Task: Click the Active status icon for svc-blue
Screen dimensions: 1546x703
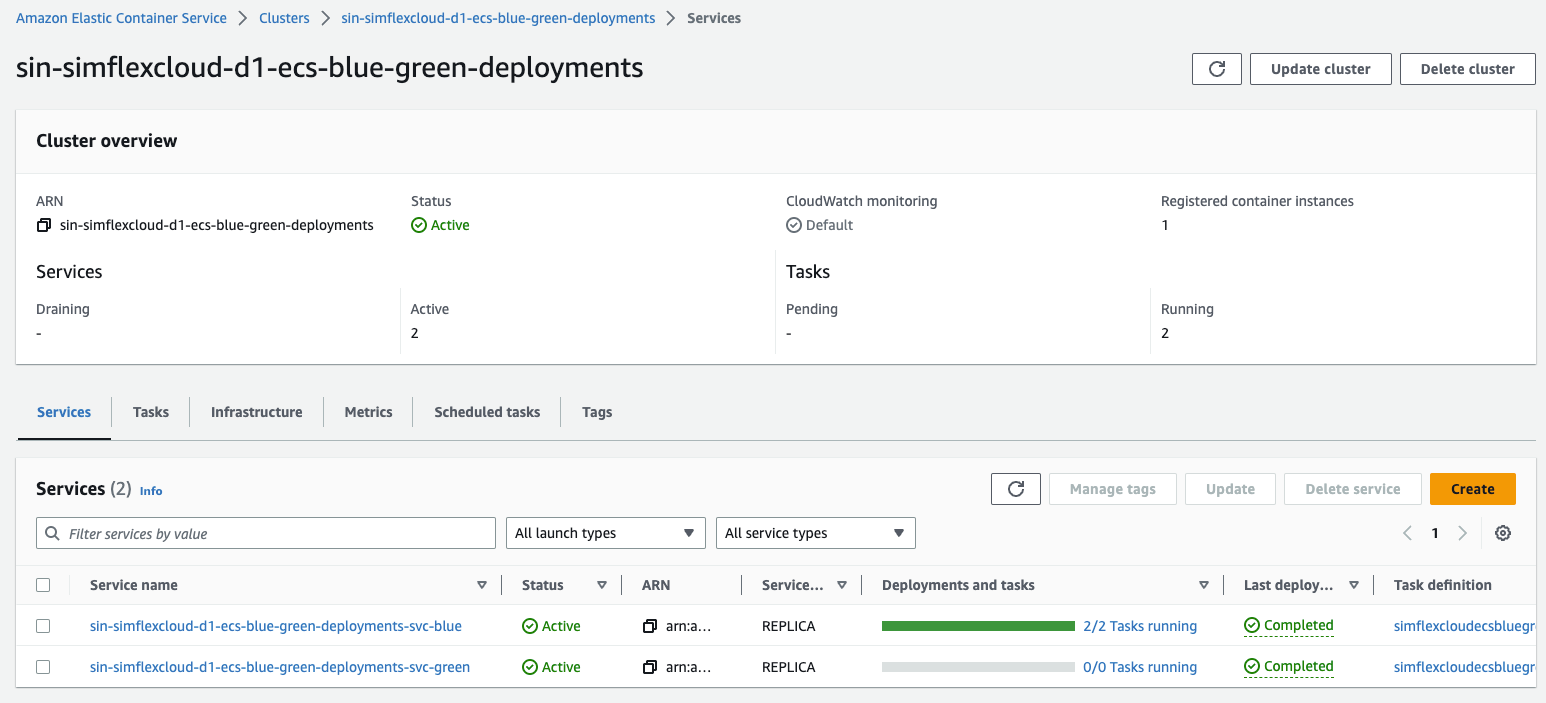Action: pyautogui.click(x=530, y=627)
